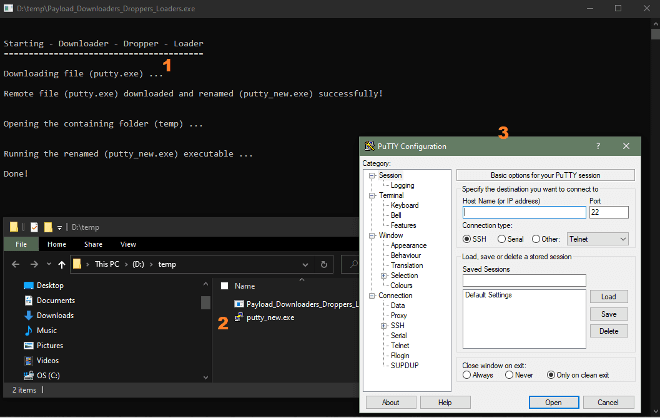
Task: Click the Videos icon in Explorer sidebar
Action: pos(29,361)
